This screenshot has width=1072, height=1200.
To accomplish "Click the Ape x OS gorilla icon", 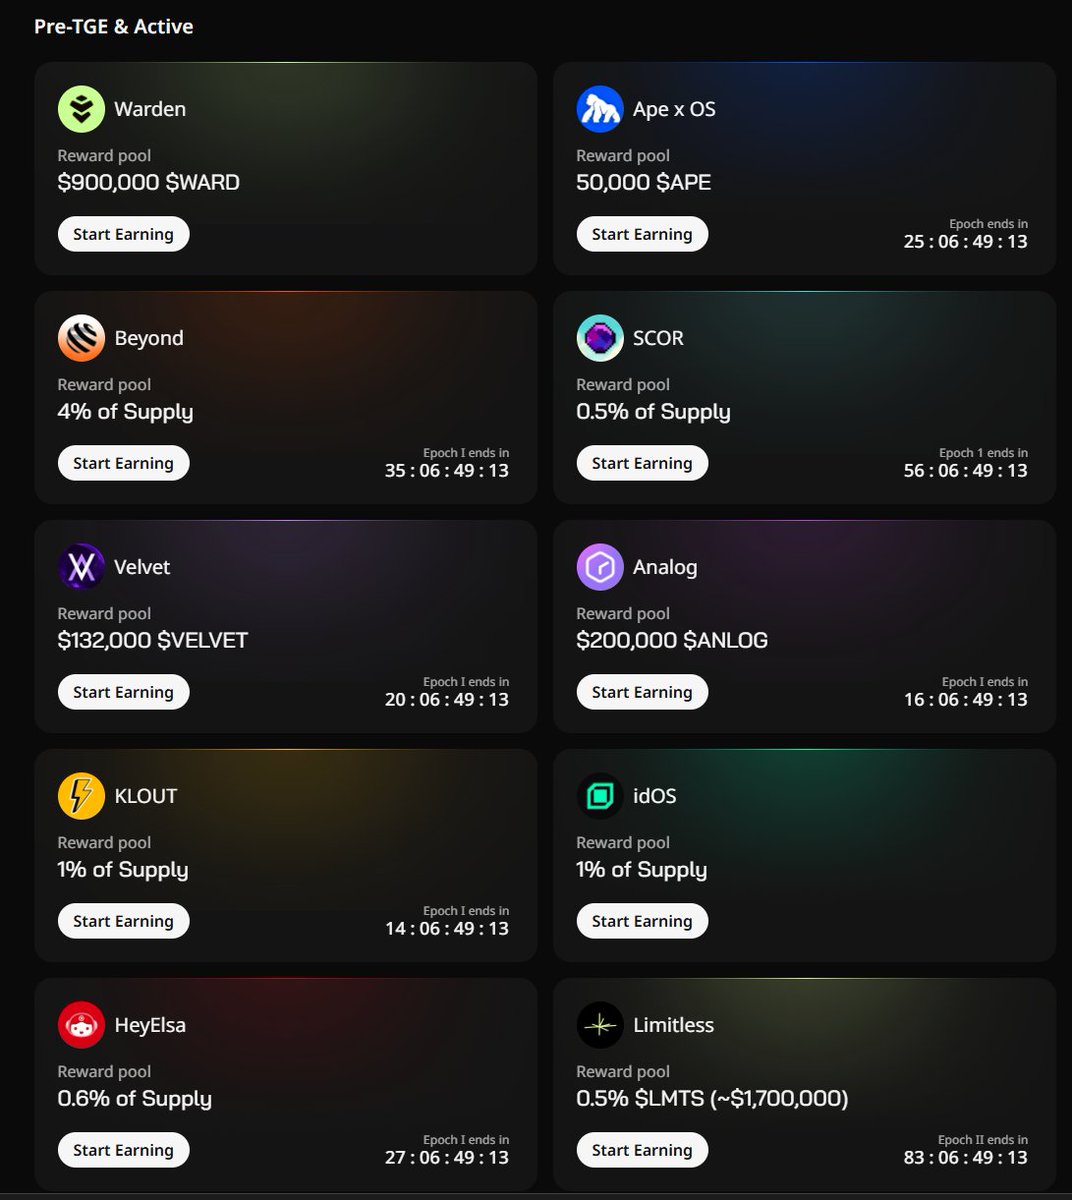I will 600,109.
